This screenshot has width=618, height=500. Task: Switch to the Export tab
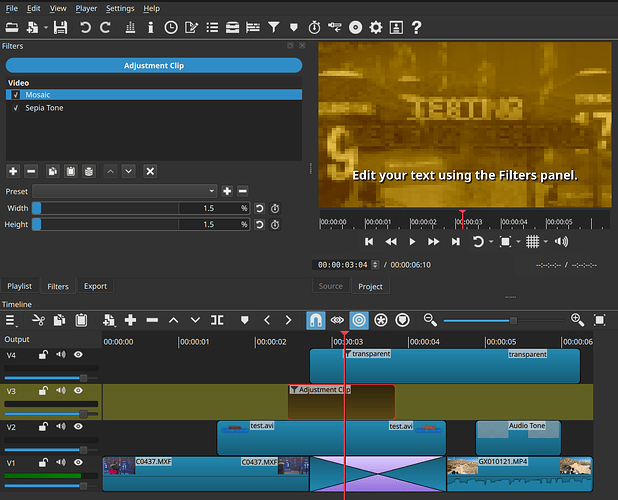tap(95, 286)
